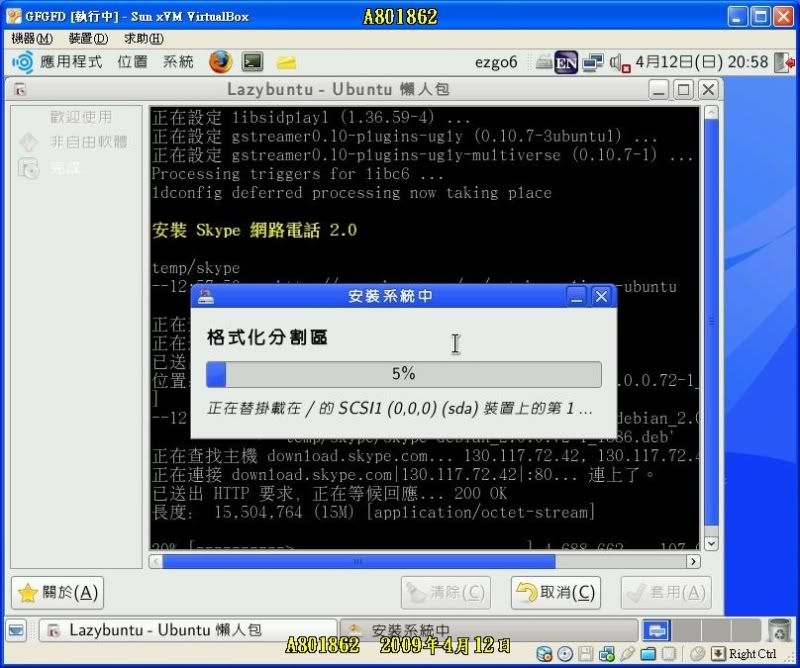Click the ldconfig deferred processing line

(x=352, y=193)
